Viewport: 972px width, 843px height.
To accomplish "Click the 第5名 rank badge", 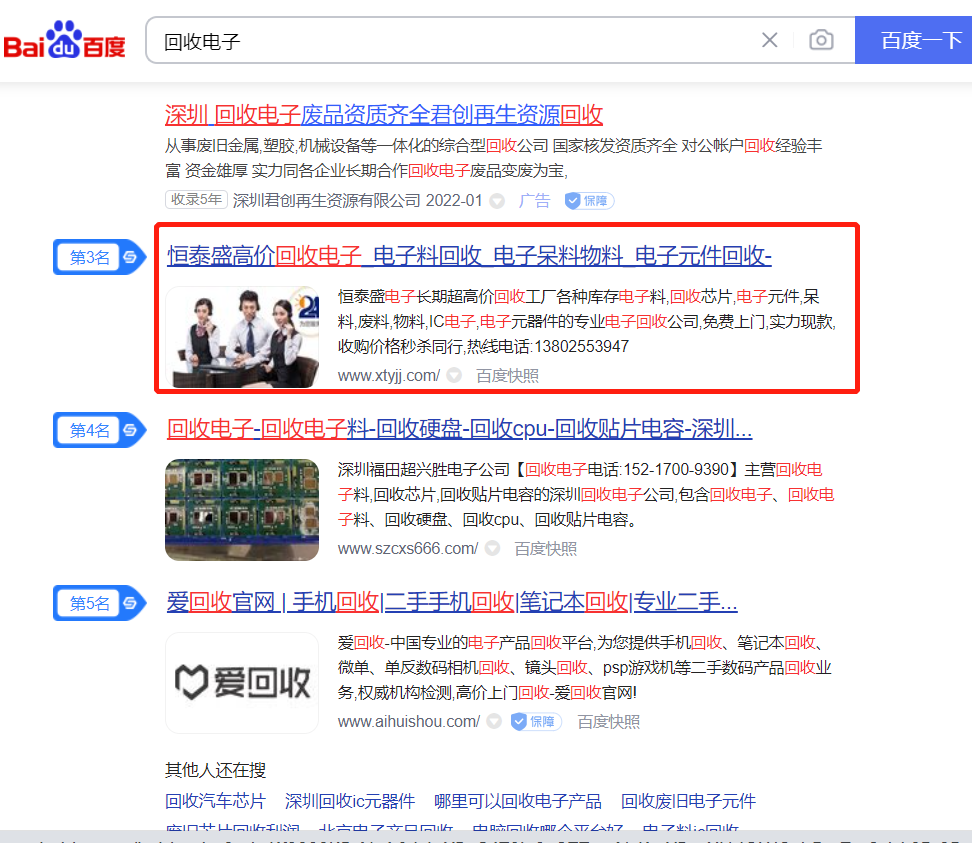I will tap(99, 602).
